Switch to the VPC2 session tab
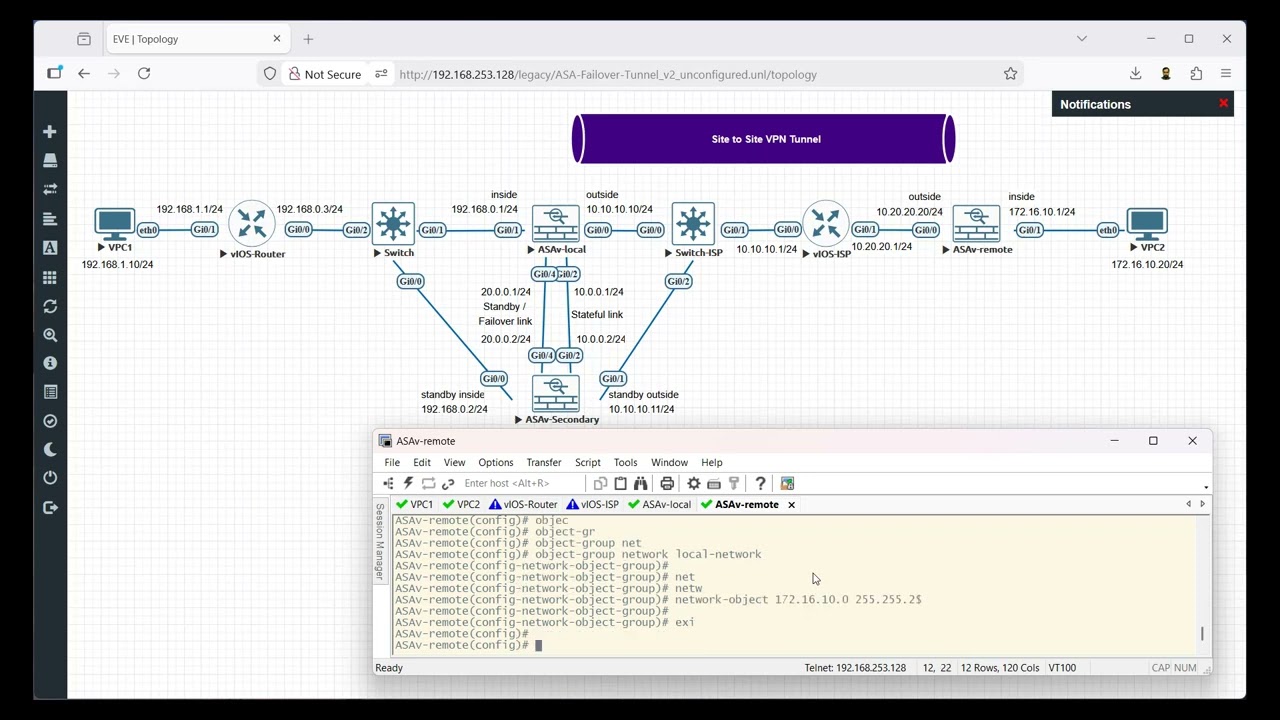This screenshot has height=720, width=1280. click(462, 505)
